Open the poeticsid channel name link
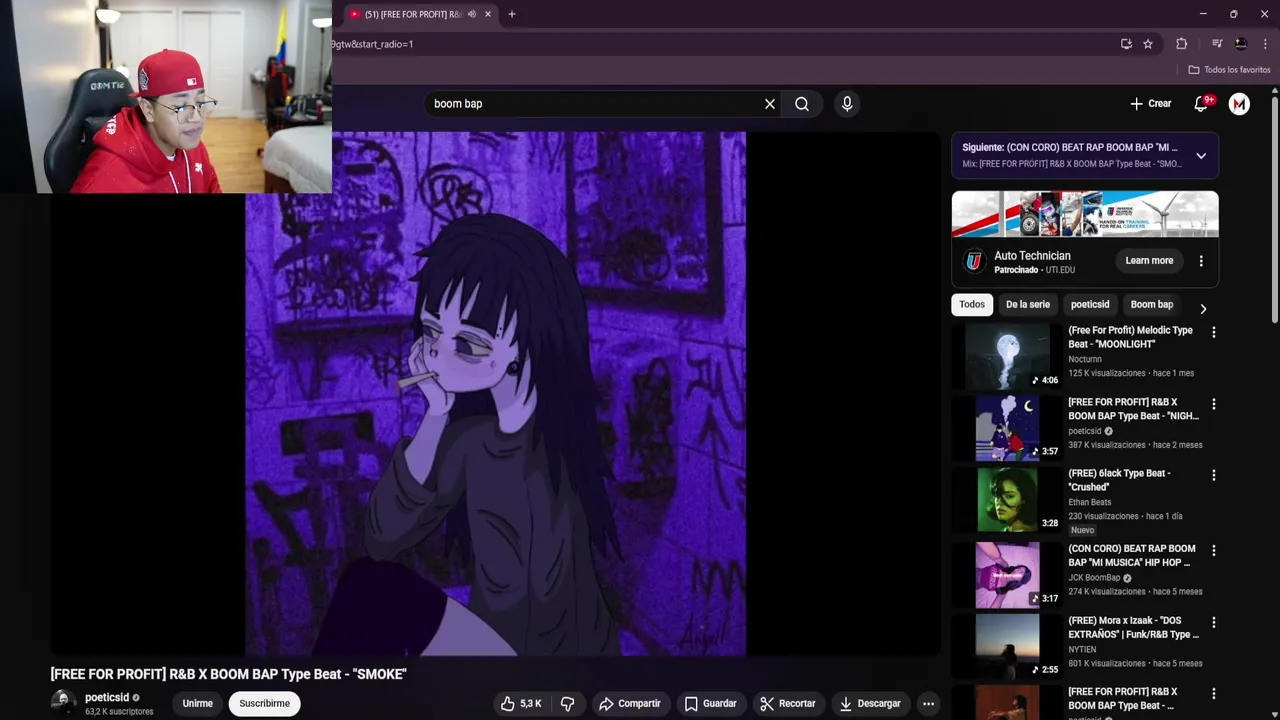The height and width of the screenshot is (720, 1280). (107, 698)
